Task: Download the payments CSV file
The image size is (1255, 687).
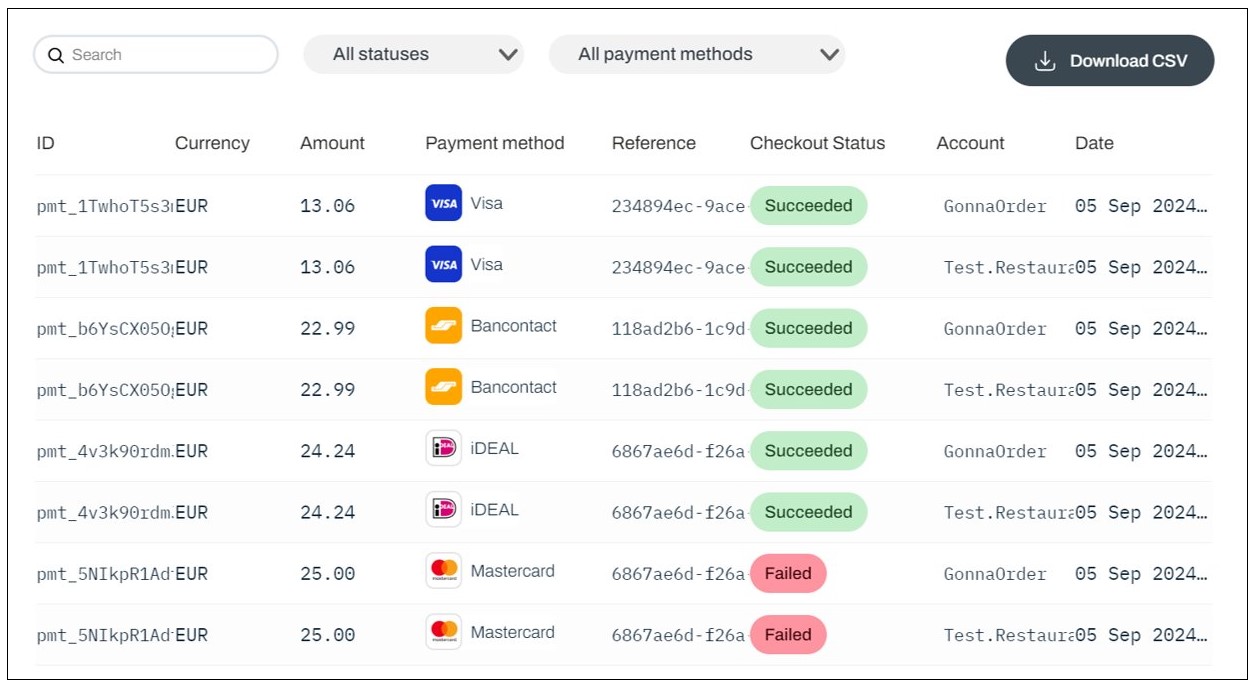Action: [1110, 61]
